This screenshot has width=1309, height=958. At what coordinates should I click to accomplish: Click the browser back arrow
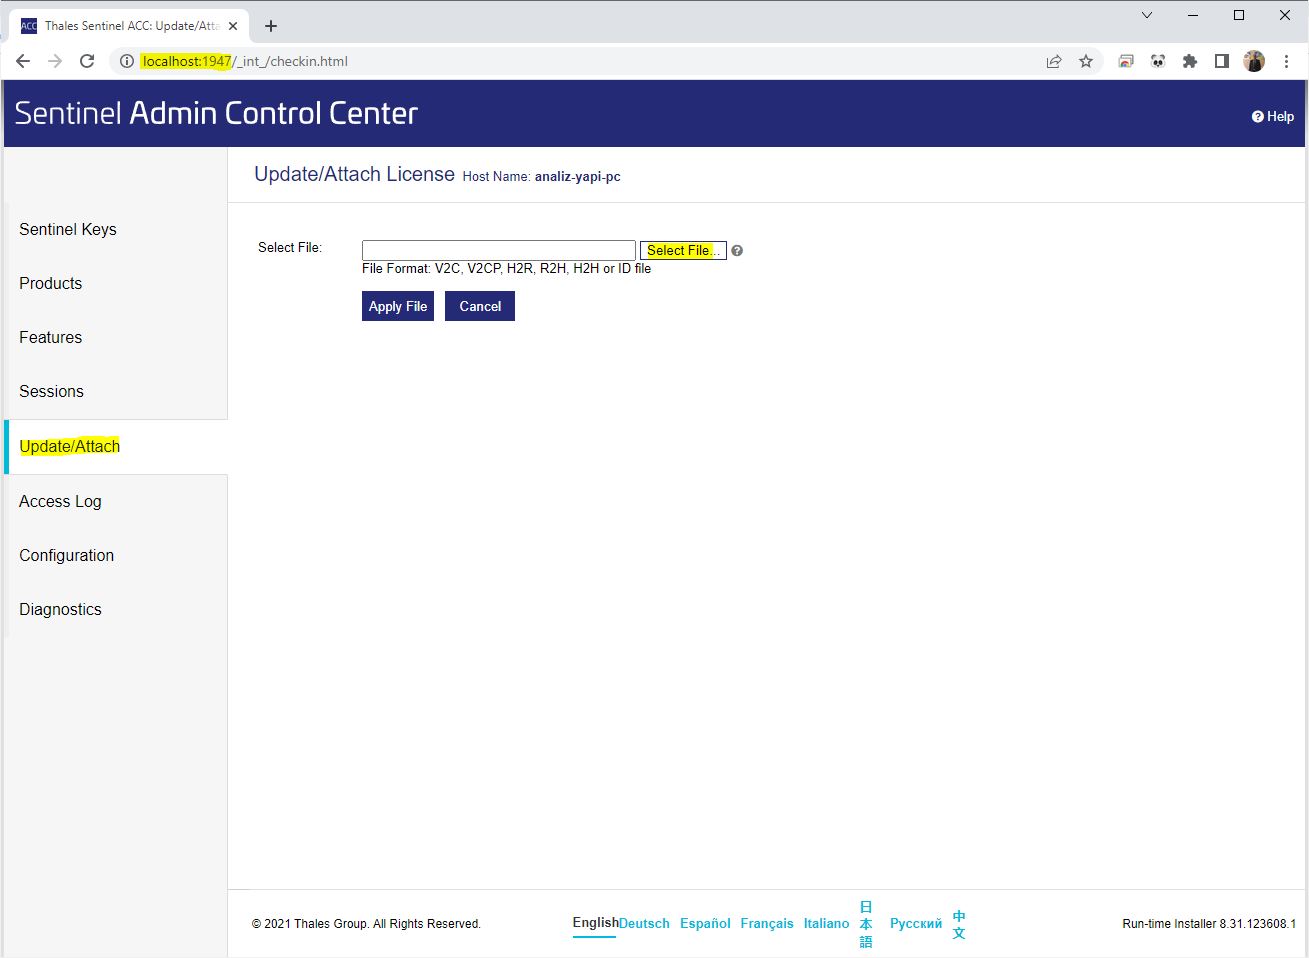click(x=23, y=61)
